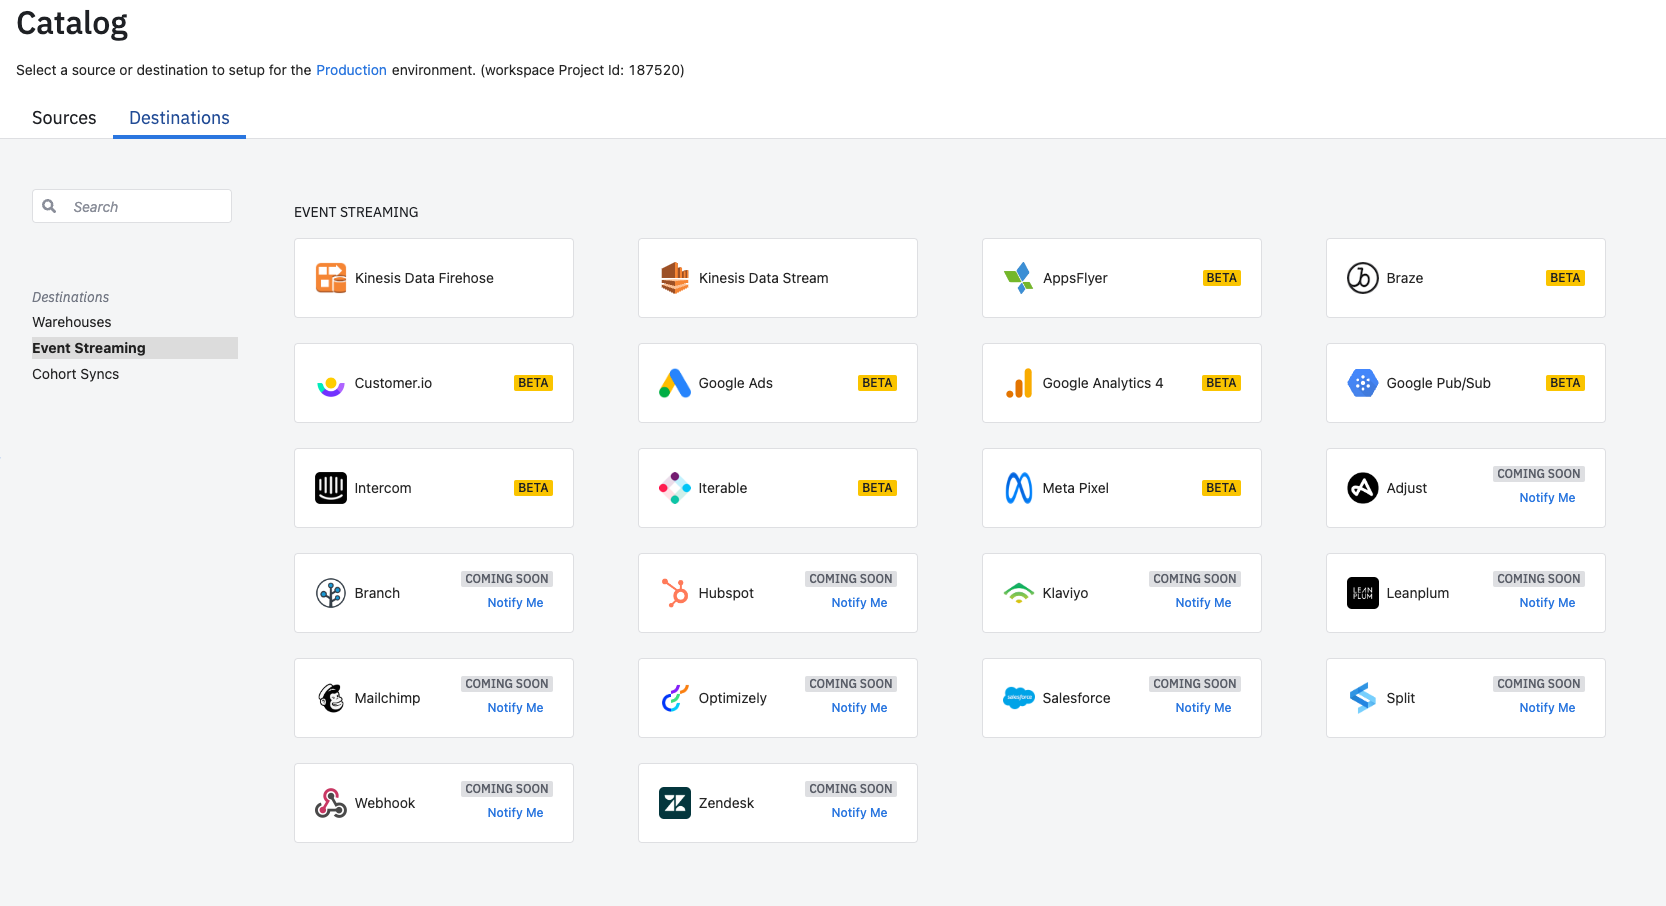
Task: Click the Kinesis Data Stream icon
Action: click(x=675, y=278)
